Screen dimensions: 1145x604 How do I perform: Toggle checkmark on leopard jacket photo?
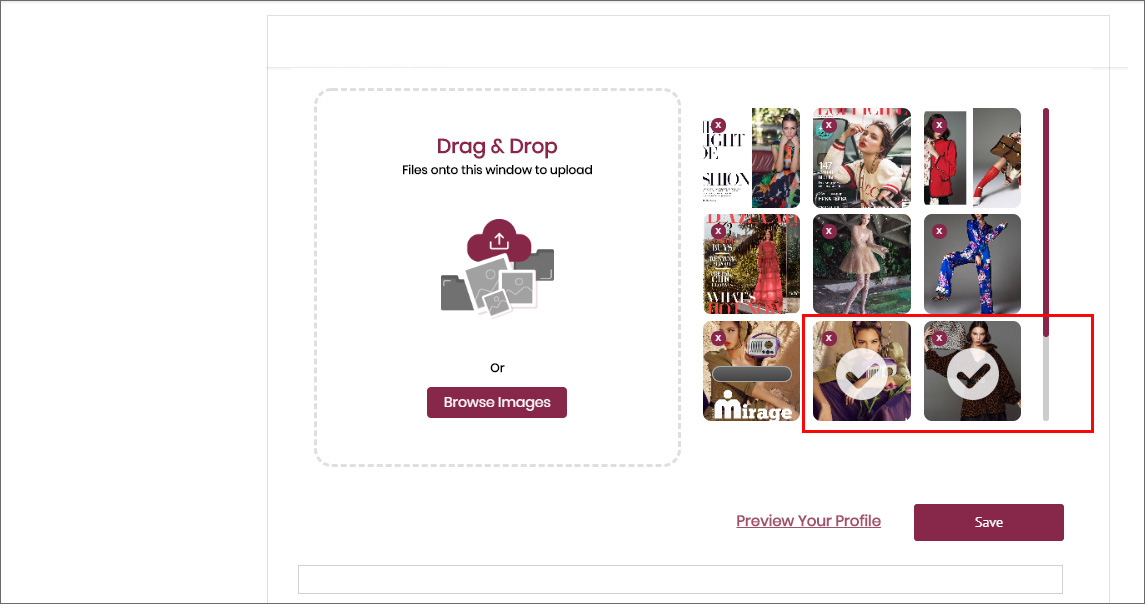[972, 374]
